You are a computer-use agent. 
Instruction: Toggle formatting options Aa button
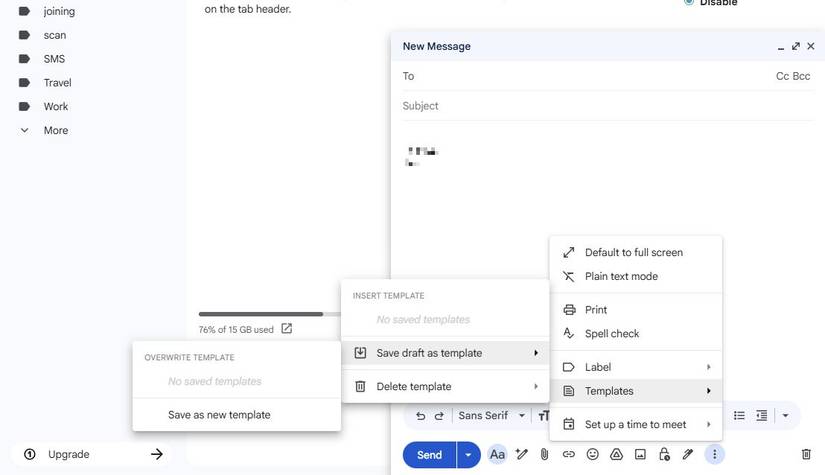click(497, 454)
